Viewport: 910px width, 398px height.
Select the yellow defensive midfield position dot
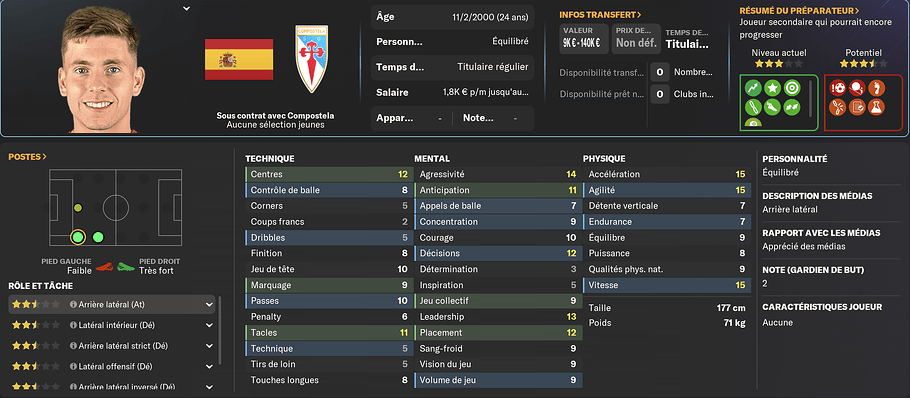(78, 208)
